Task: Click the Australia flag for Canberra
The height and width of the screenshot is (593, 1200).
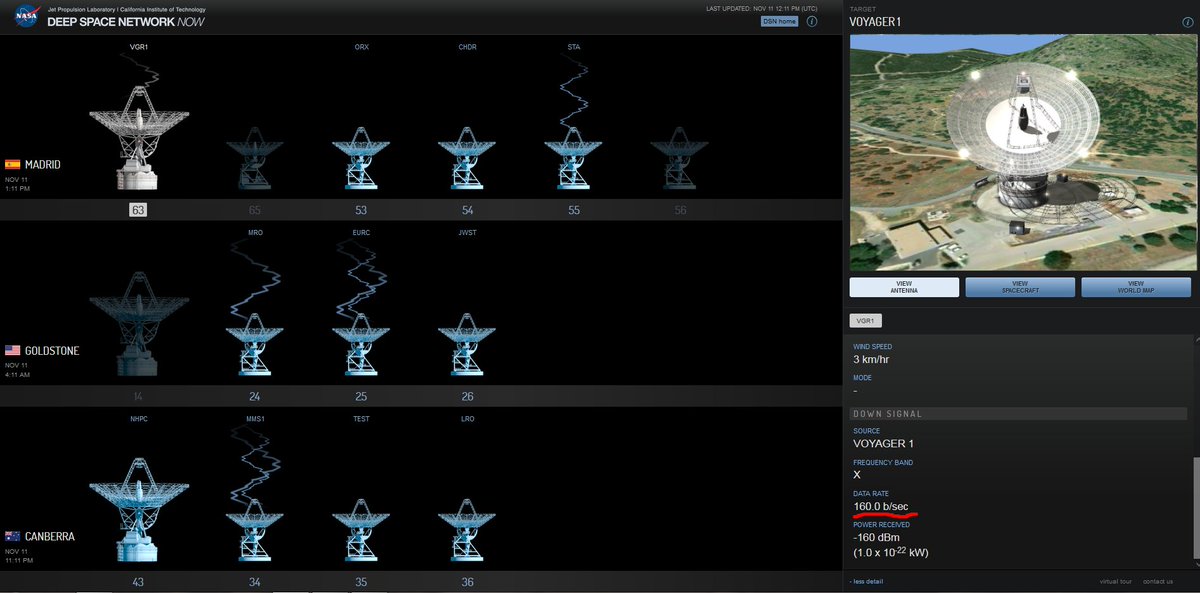Action: coord(12,536)
